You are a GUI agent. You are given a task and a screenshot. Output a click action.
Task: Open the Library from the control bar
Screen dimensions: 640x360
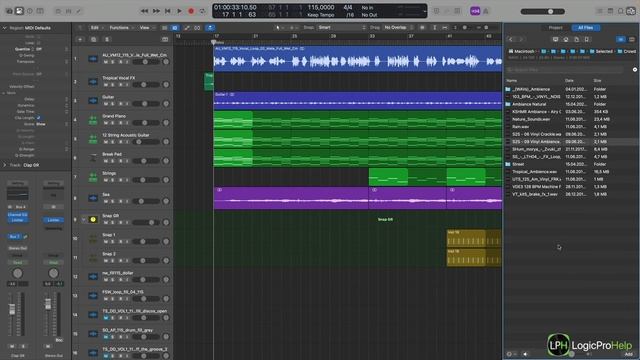[9, 11]
